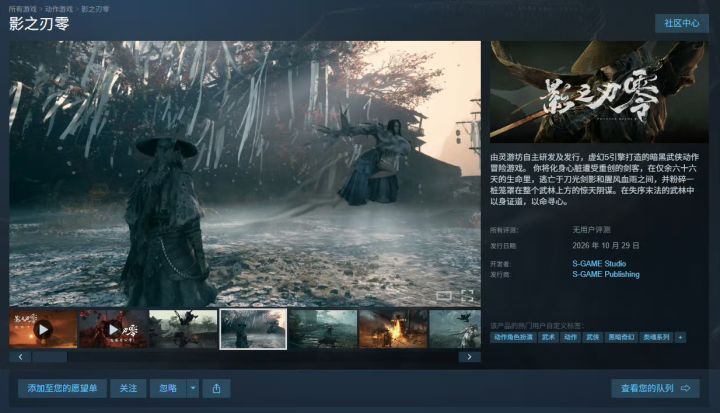Click the plus button after the tags
The width and height of the screenshot is (720, 413).
(681, 337)
